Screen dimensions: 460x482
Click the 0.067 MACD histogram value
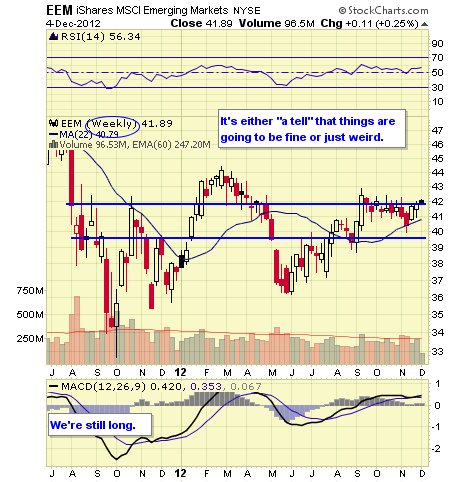point(246,387)
